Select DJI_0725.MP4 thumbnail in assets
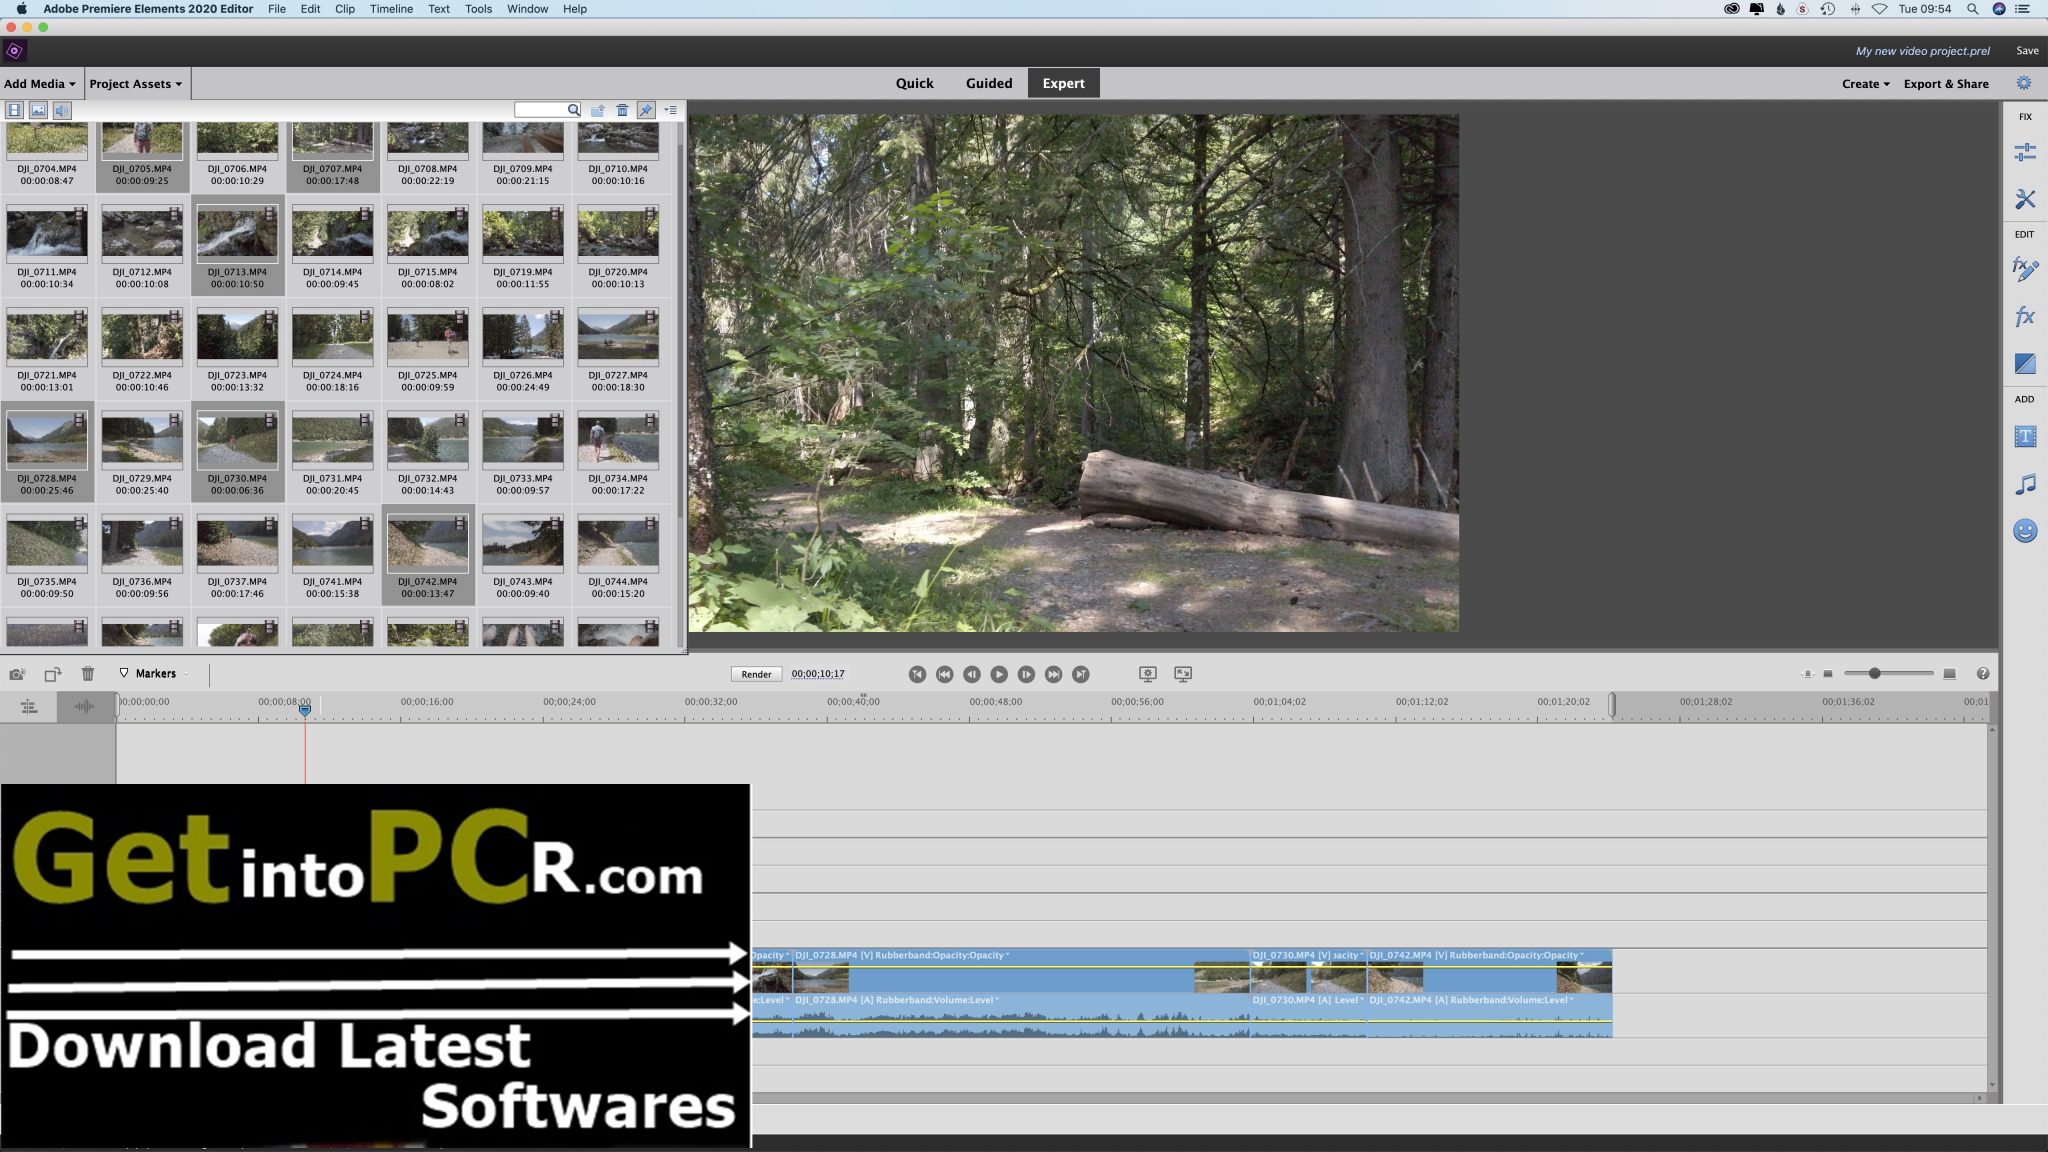This screenshot has height=1152, width=2048. point(428,337)
